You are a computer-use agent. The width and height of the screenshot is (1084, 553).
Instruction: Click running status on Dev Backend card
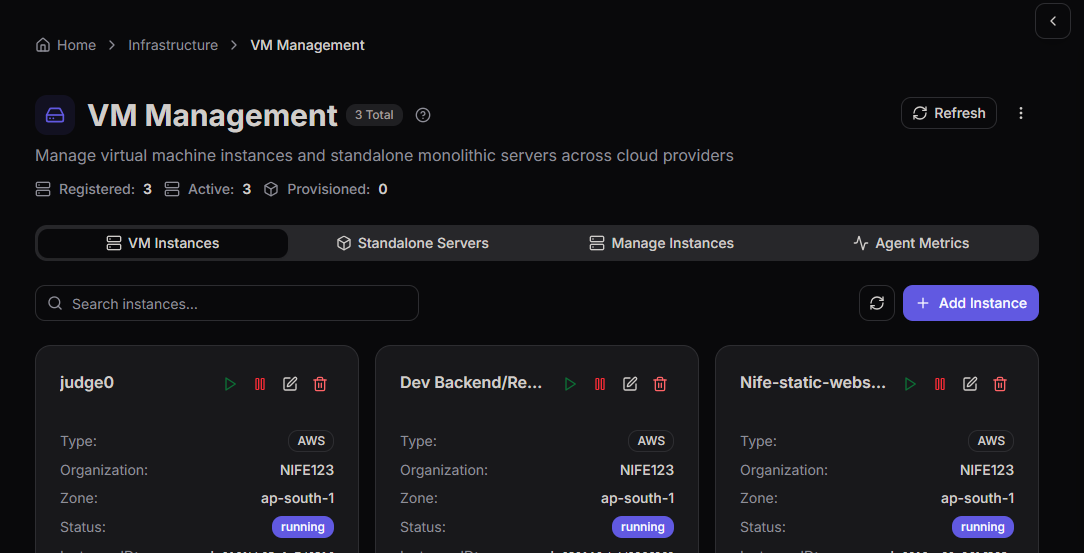pyautogui.click(x=643, y=527)
